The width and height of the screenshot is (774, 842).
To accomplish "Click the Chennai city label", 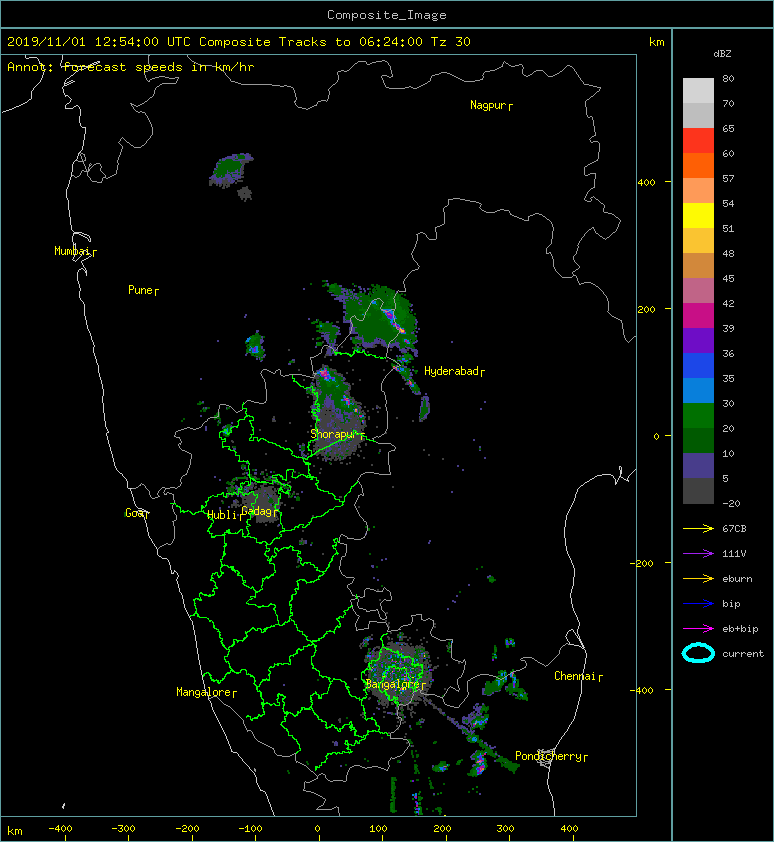I will tap(578, 676).
